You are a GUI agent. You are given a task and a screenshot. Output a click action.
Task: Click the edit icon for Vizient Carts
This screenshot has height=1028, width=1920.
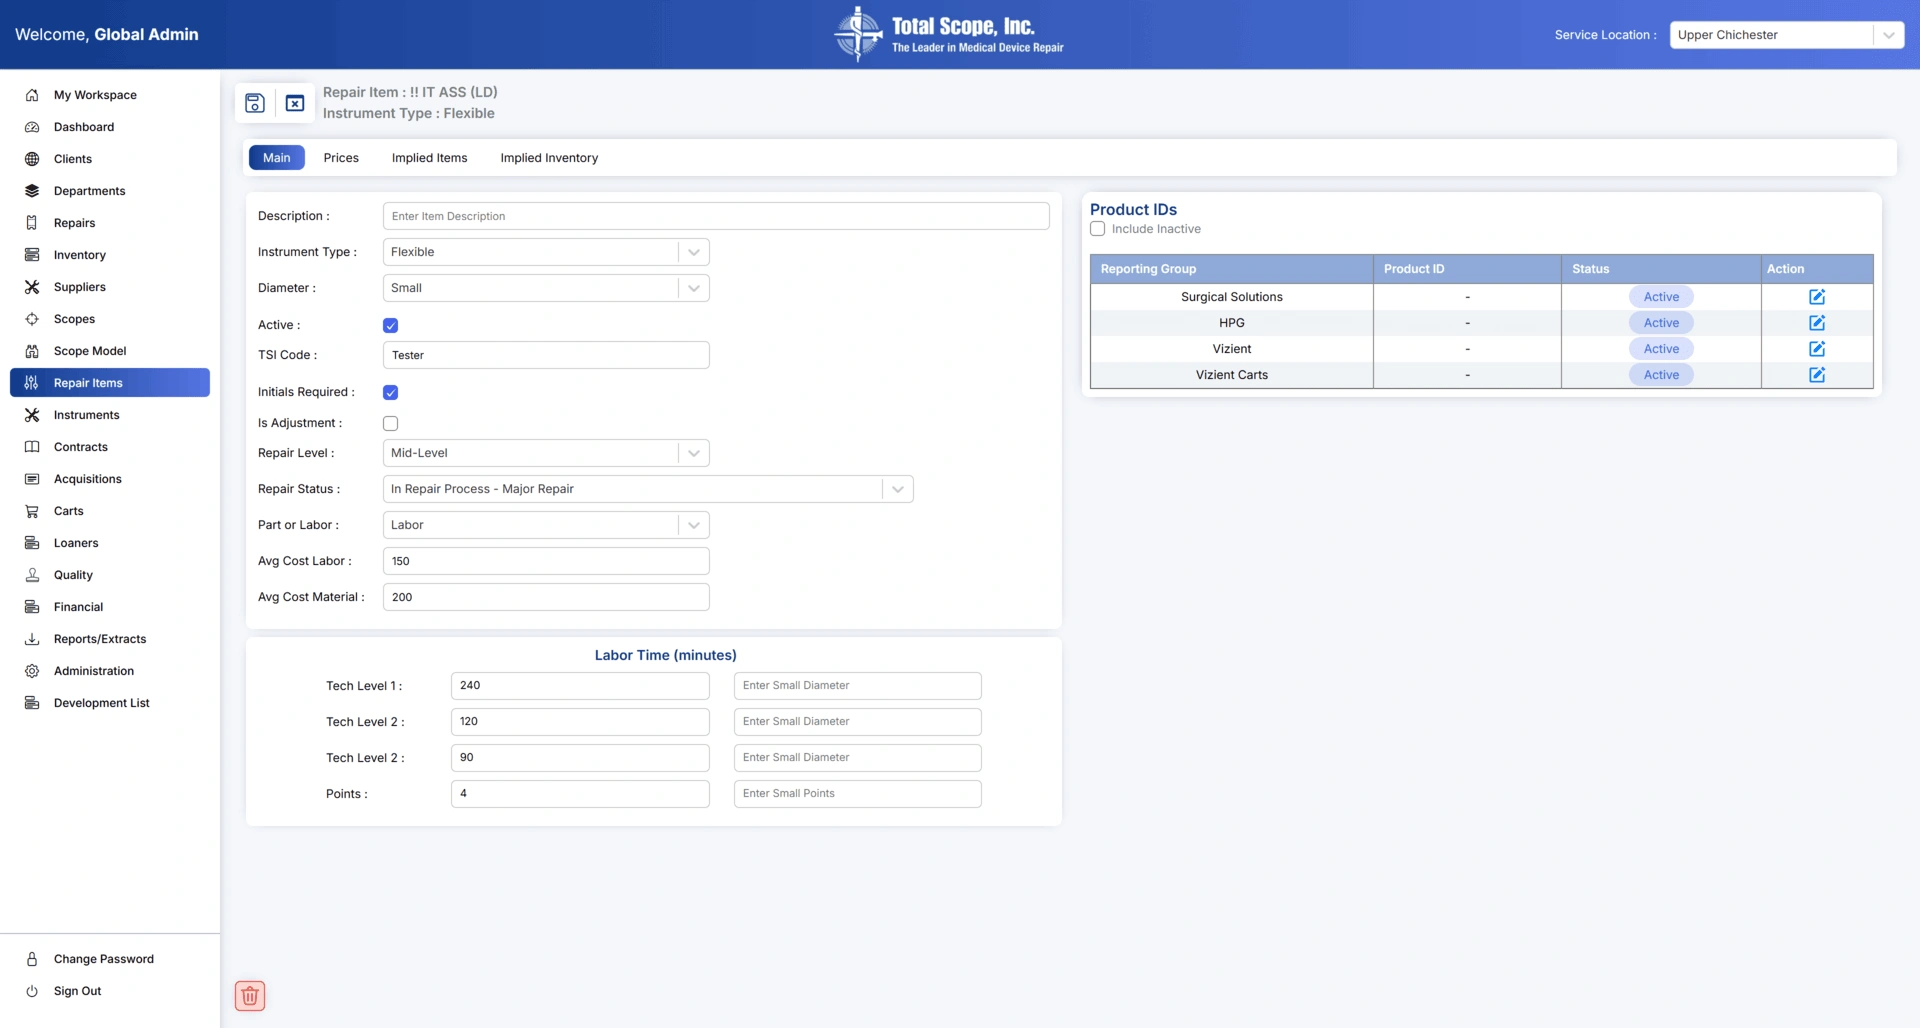(x=1816, y=375)
